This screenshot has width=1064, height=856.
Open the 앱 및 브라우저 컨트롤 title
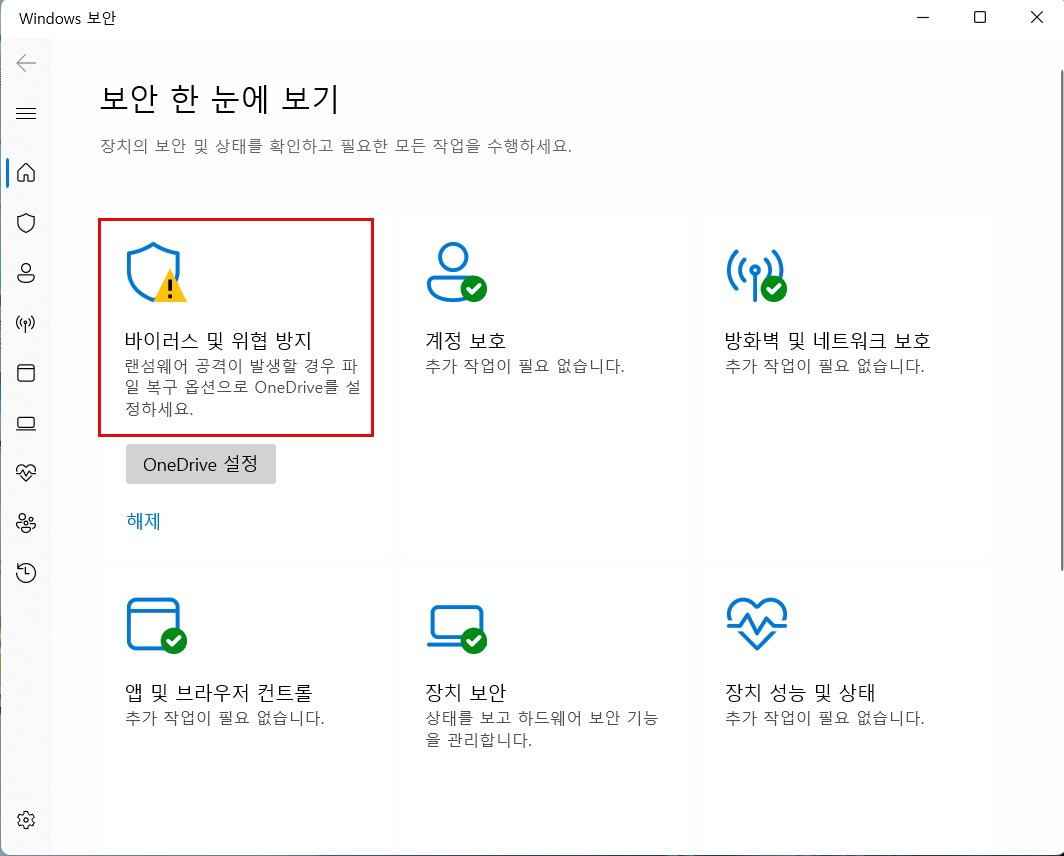(x=218, y=692)
